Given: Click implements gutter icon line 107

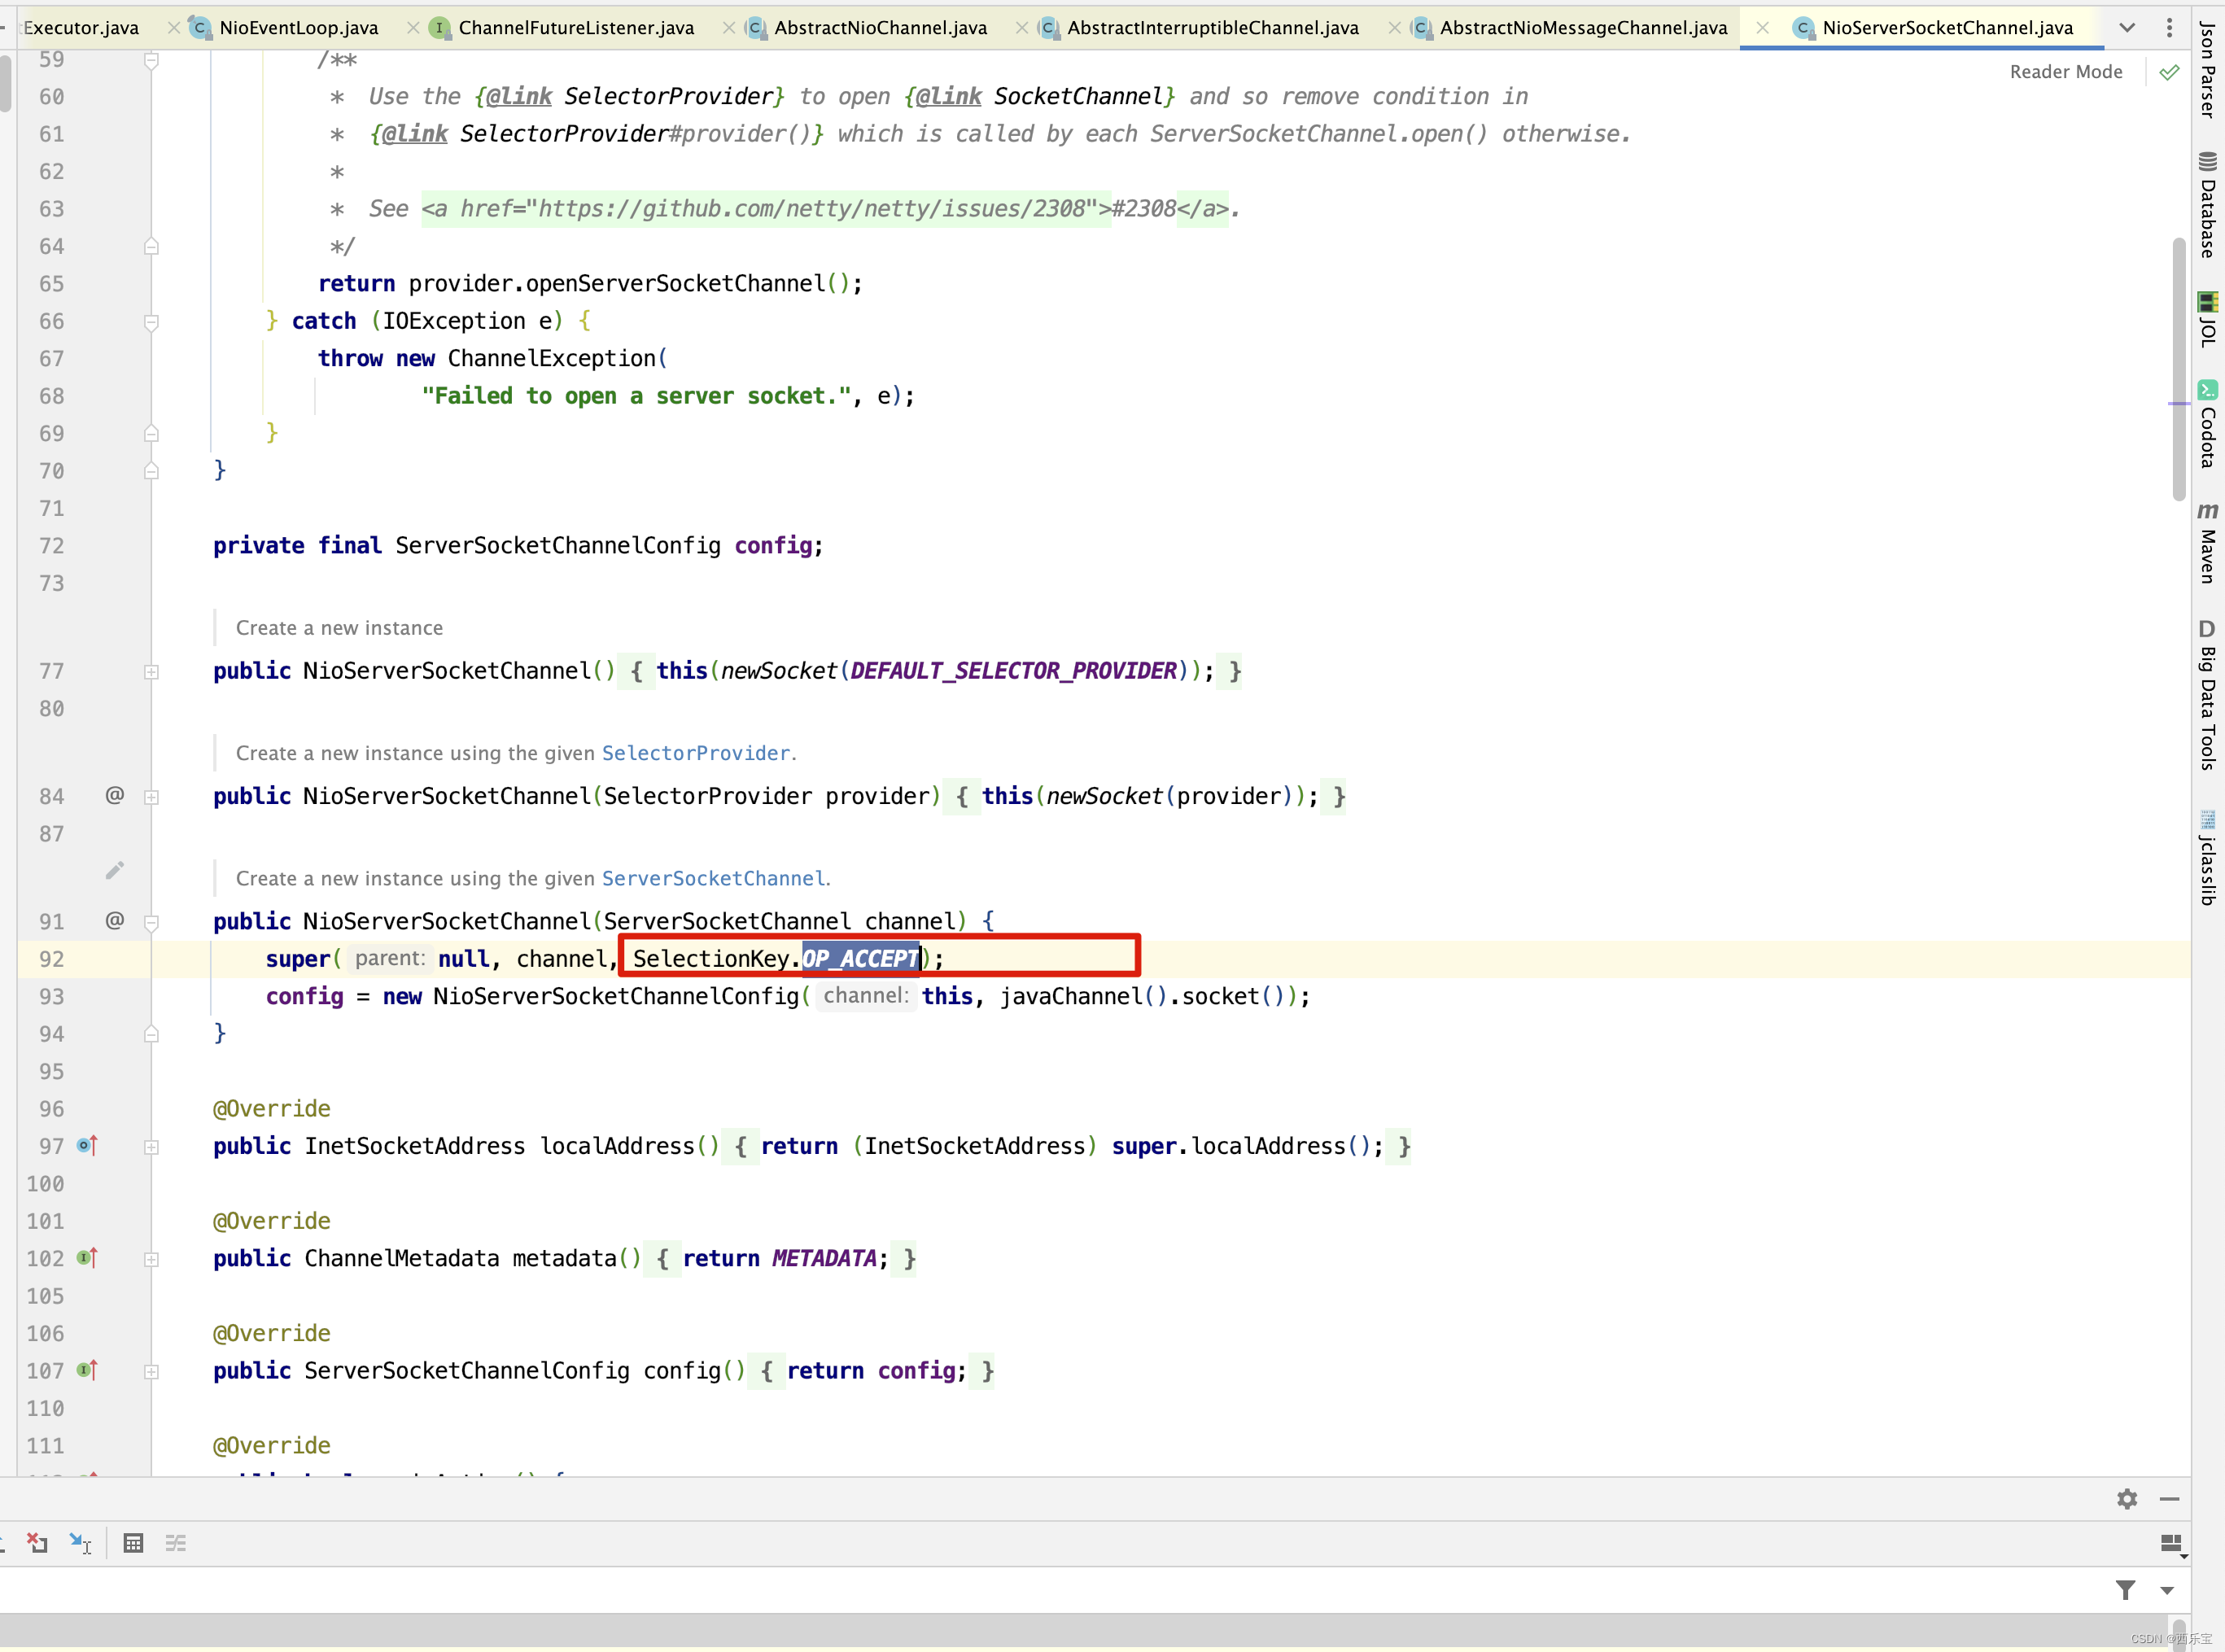Looking at the screenshot, I should (x=88, y=1369).
